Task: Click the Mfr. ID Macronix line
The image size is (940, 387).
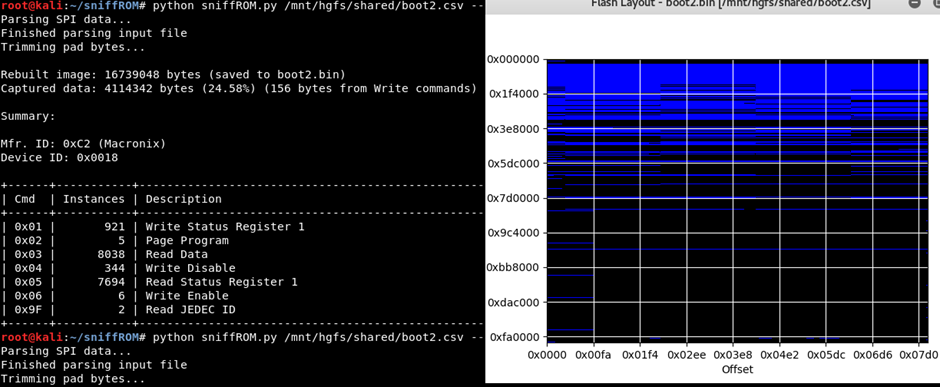Action: coord(83,144)
